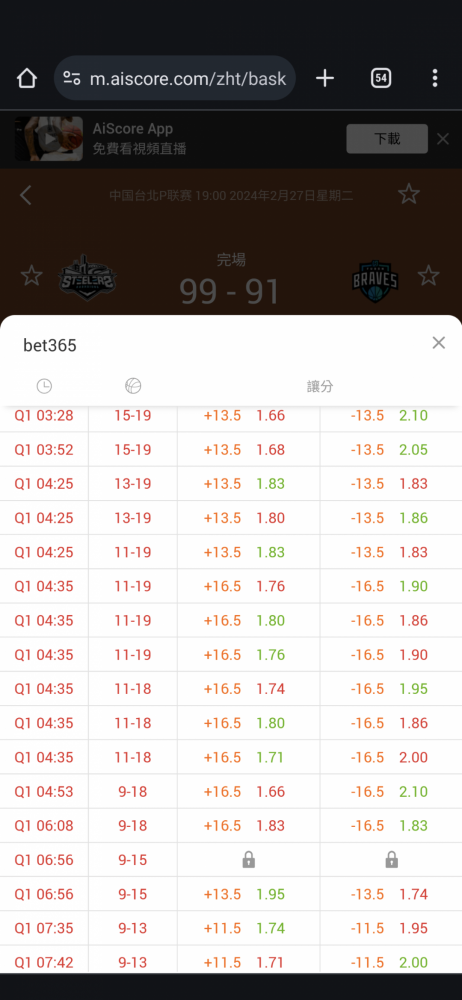The width and height of the screenshot is (462, 1000).
Task: Favorite the Braves team star
Action: pos(429,276)
